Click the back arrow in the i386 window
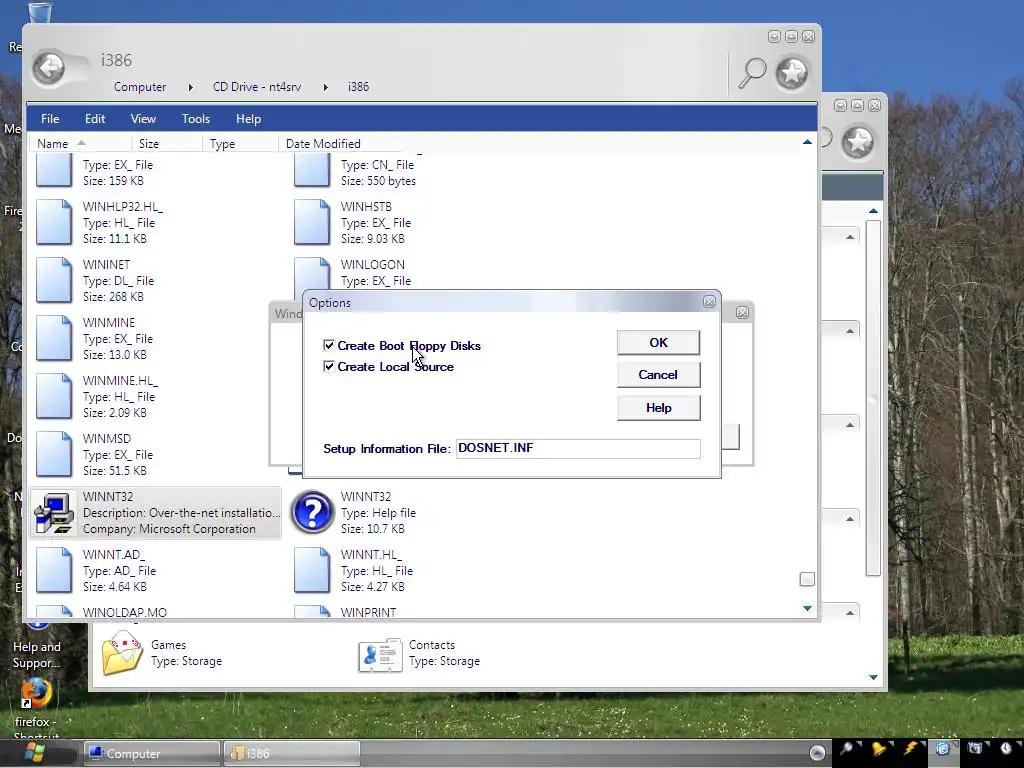This screenshot has width=1024, height=768. point(49,68)
